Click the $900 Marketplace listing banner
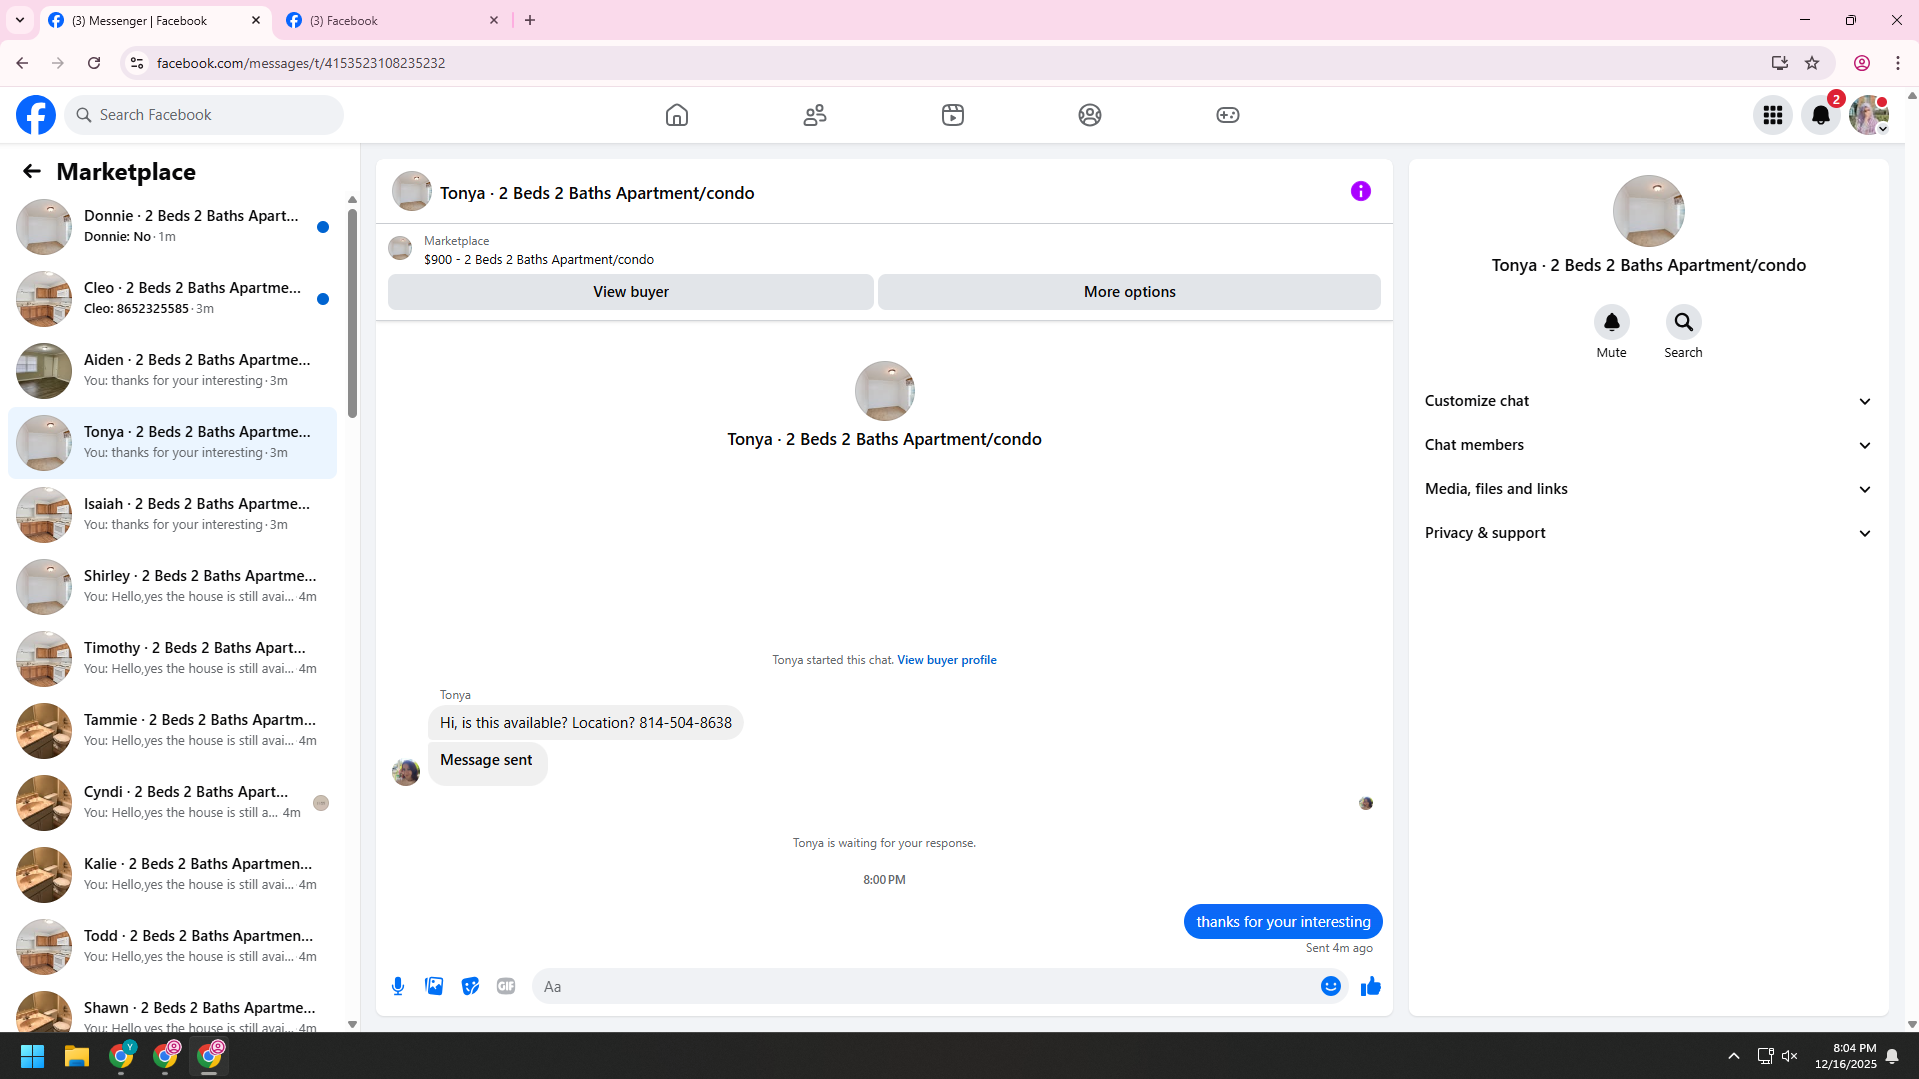Screen dimensions: 1919x1079 (884, 249)
